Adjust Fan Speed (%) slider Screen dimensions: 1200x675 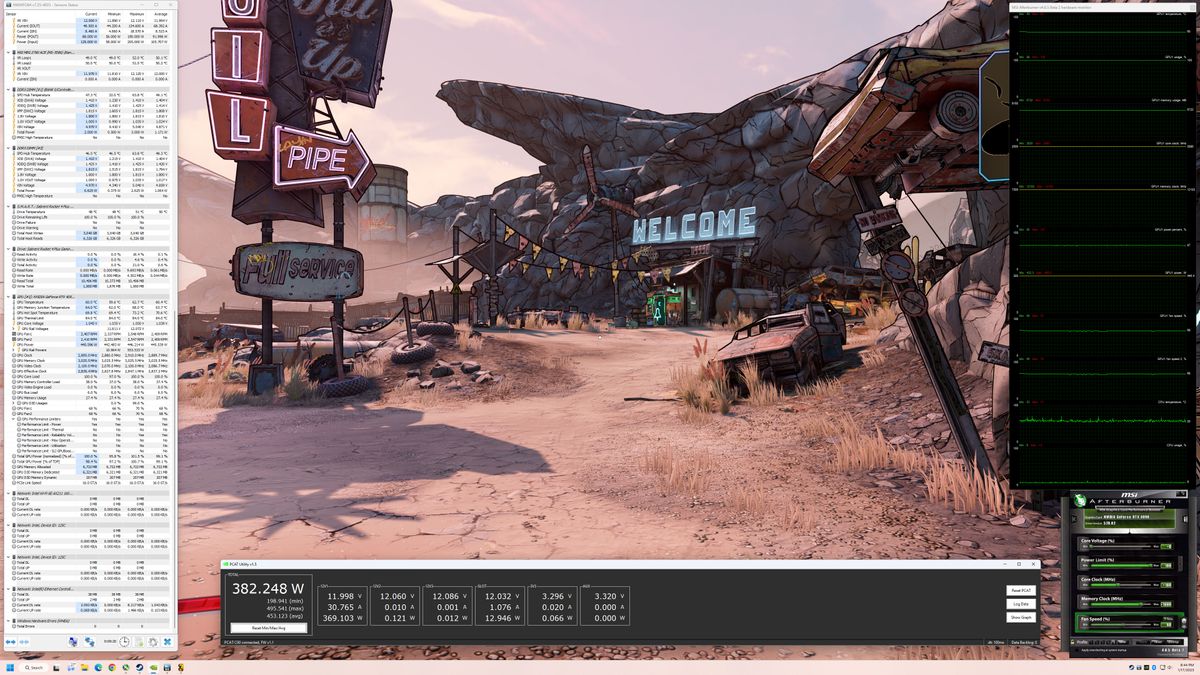[1120, 625]
